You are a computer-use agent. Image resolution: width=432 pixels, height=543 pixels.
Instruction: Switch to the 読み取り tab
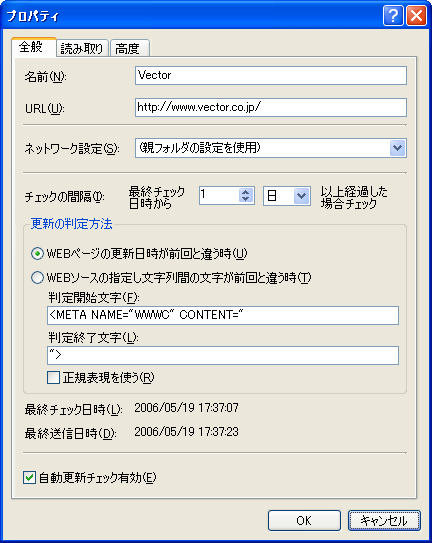[x=82, y=48]
